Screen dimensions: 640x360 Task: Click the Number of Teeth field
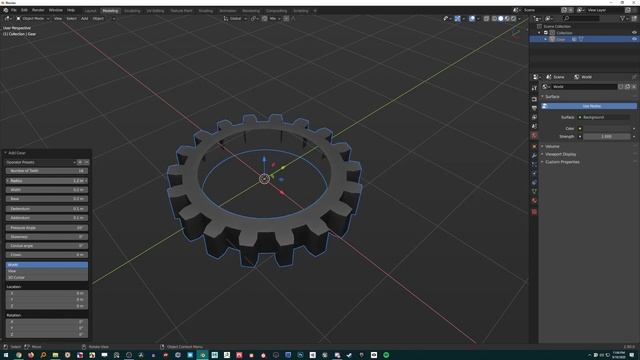[x=47, y=171]
